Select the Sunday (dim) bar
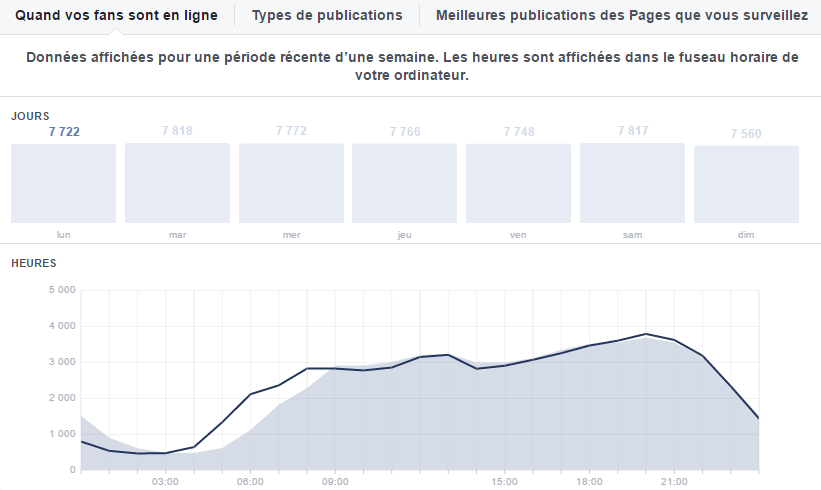Screen dimensions: 821x490 point(746,185)
